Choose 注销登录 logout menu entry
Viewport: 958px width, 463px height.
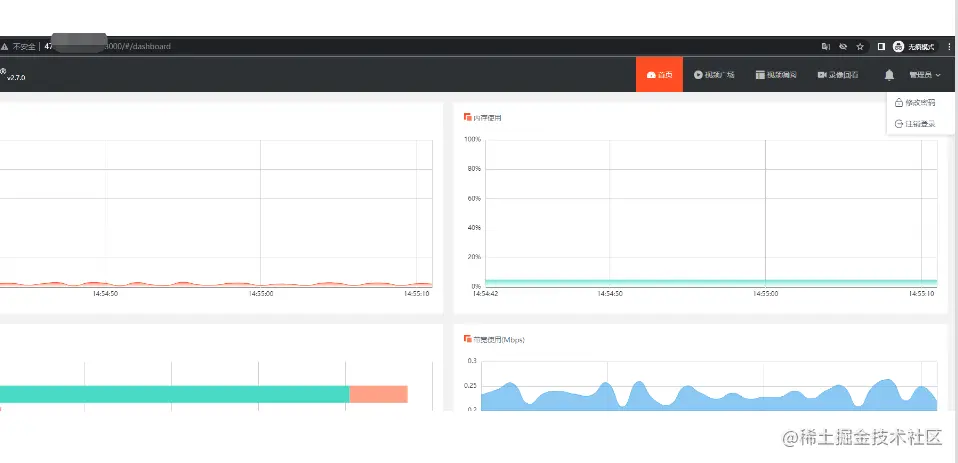(x=915, y=123)
